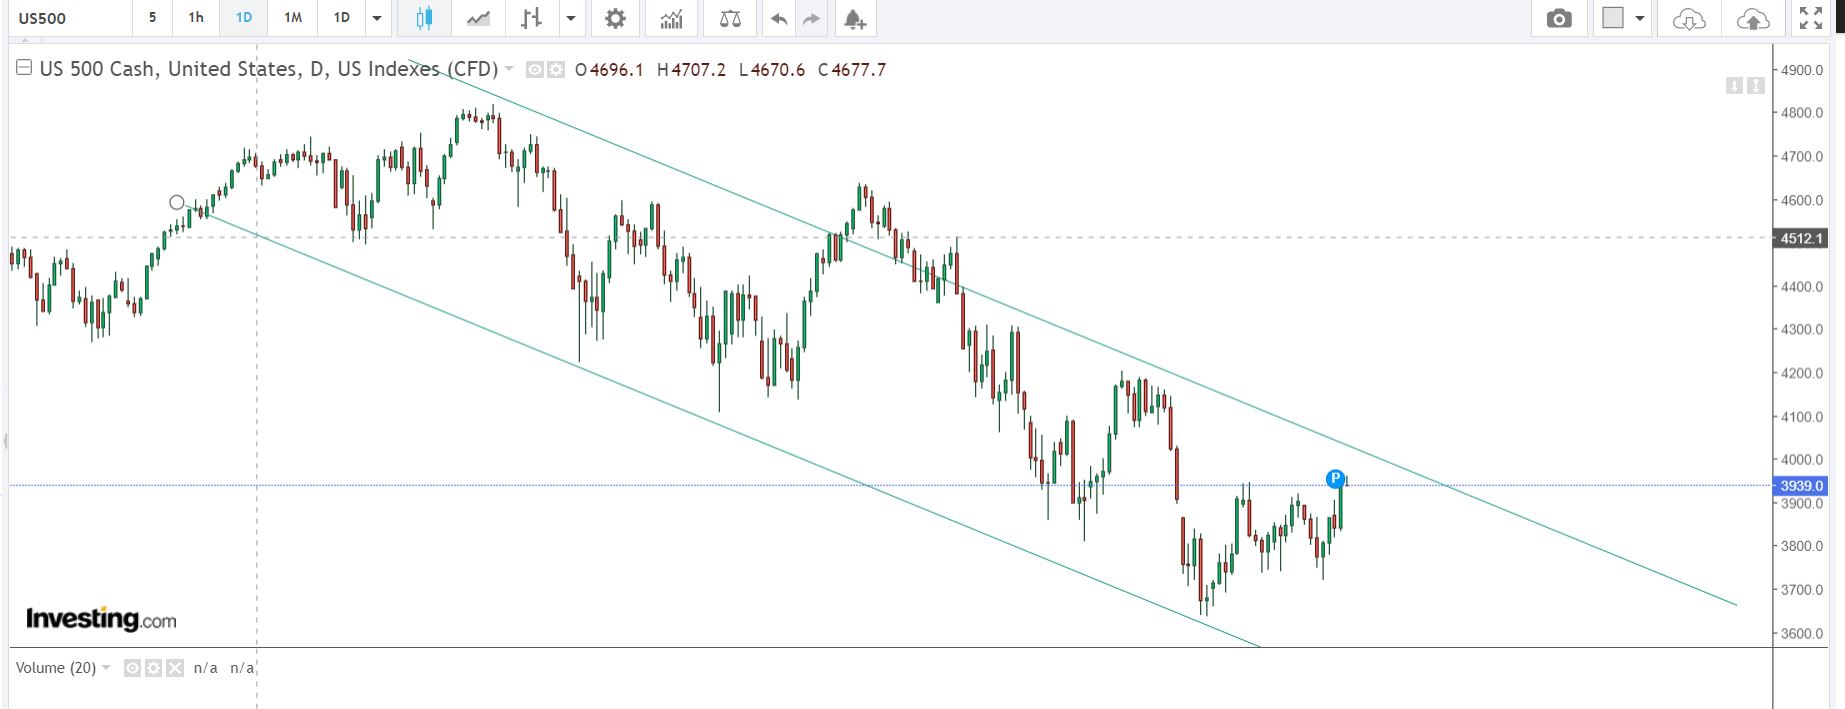Load chart layout from the cloud

tap(1689, 18)
